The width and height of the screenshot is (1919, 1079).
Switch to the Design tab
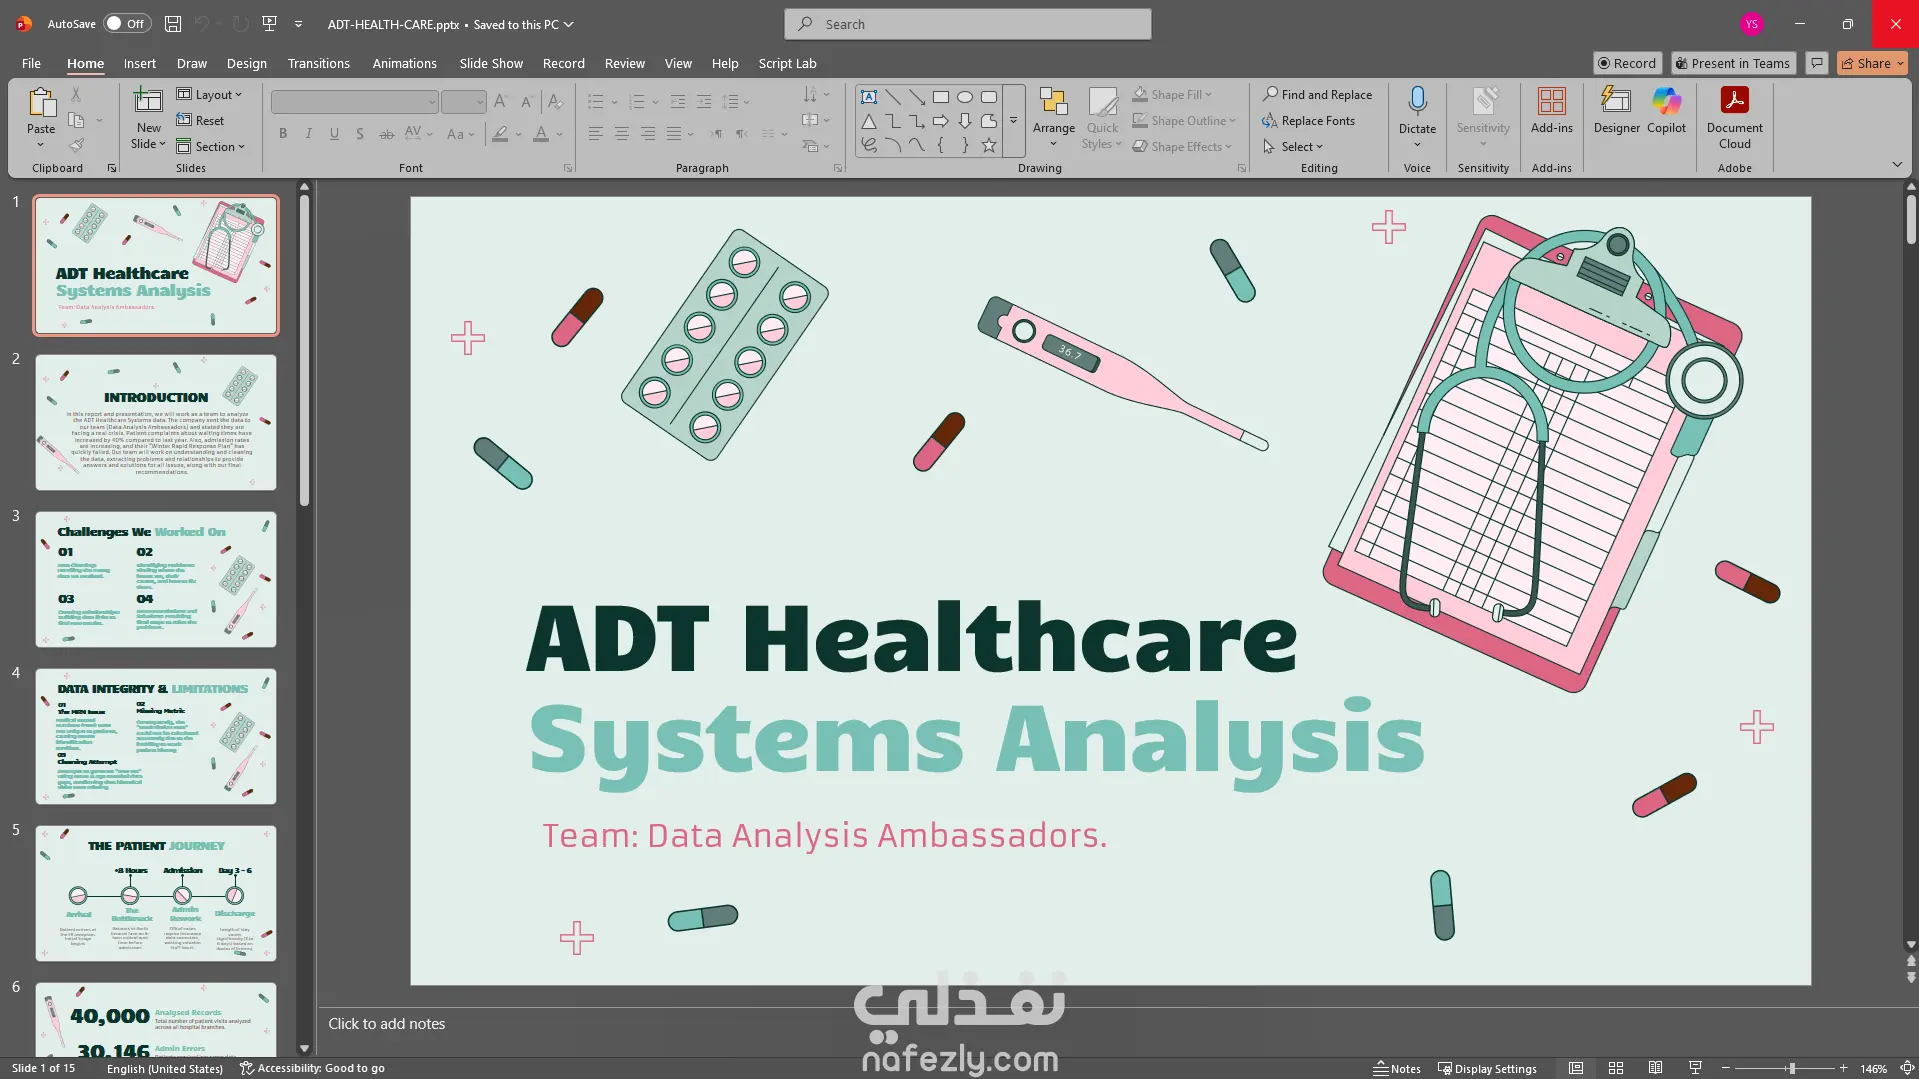click(247, 63)
